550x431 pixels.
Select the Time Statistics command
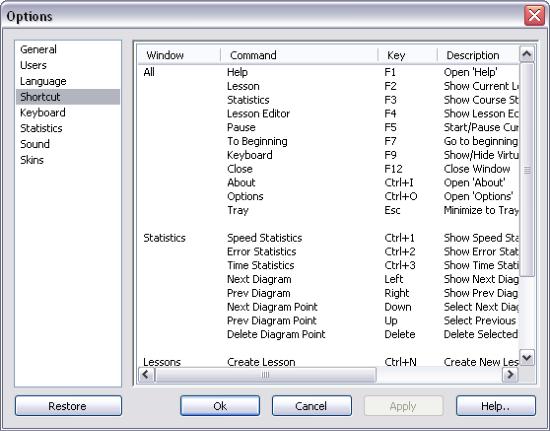[260, 265]
